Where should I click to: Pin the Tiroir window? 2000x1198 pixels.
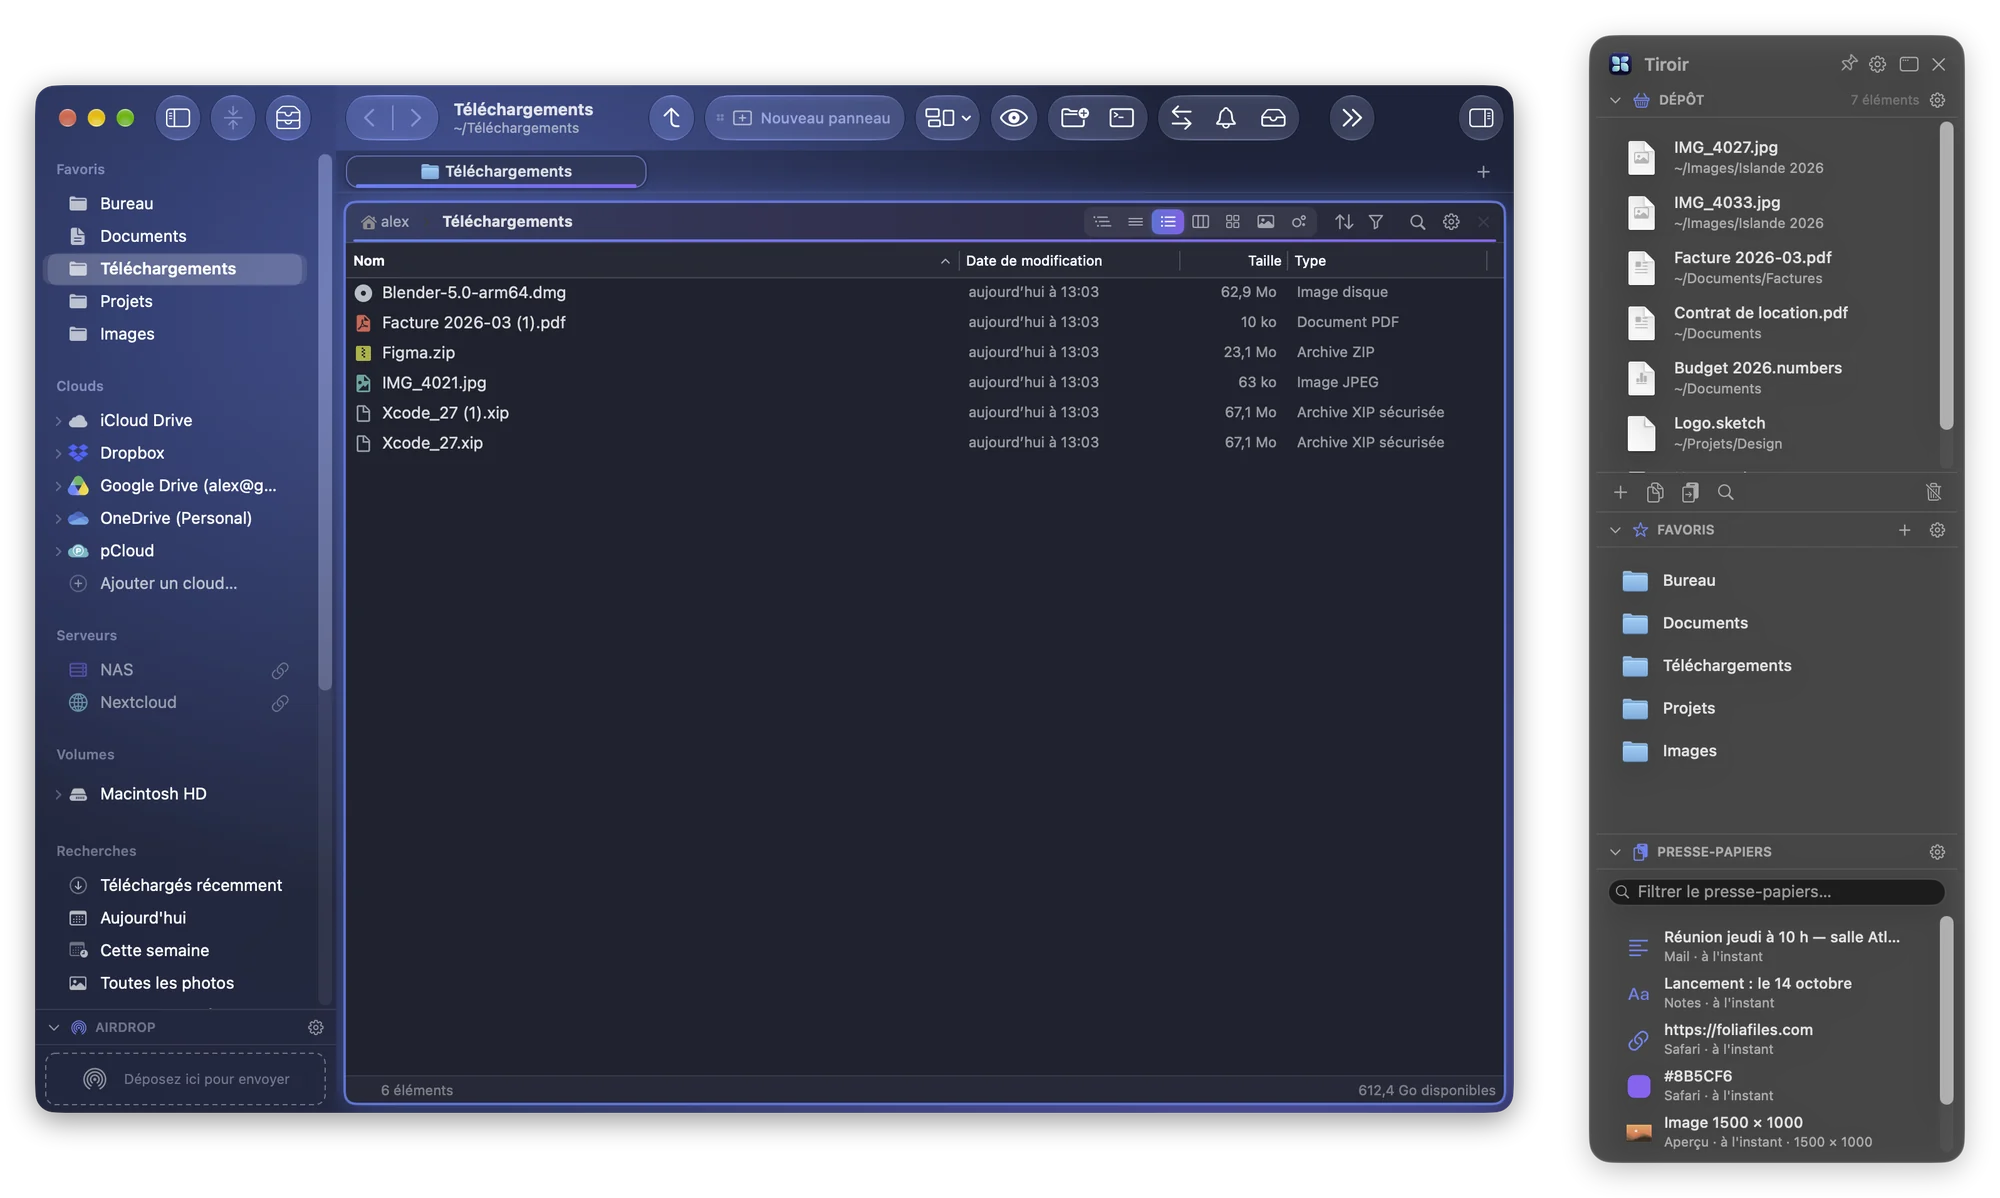coord(1848,64)
